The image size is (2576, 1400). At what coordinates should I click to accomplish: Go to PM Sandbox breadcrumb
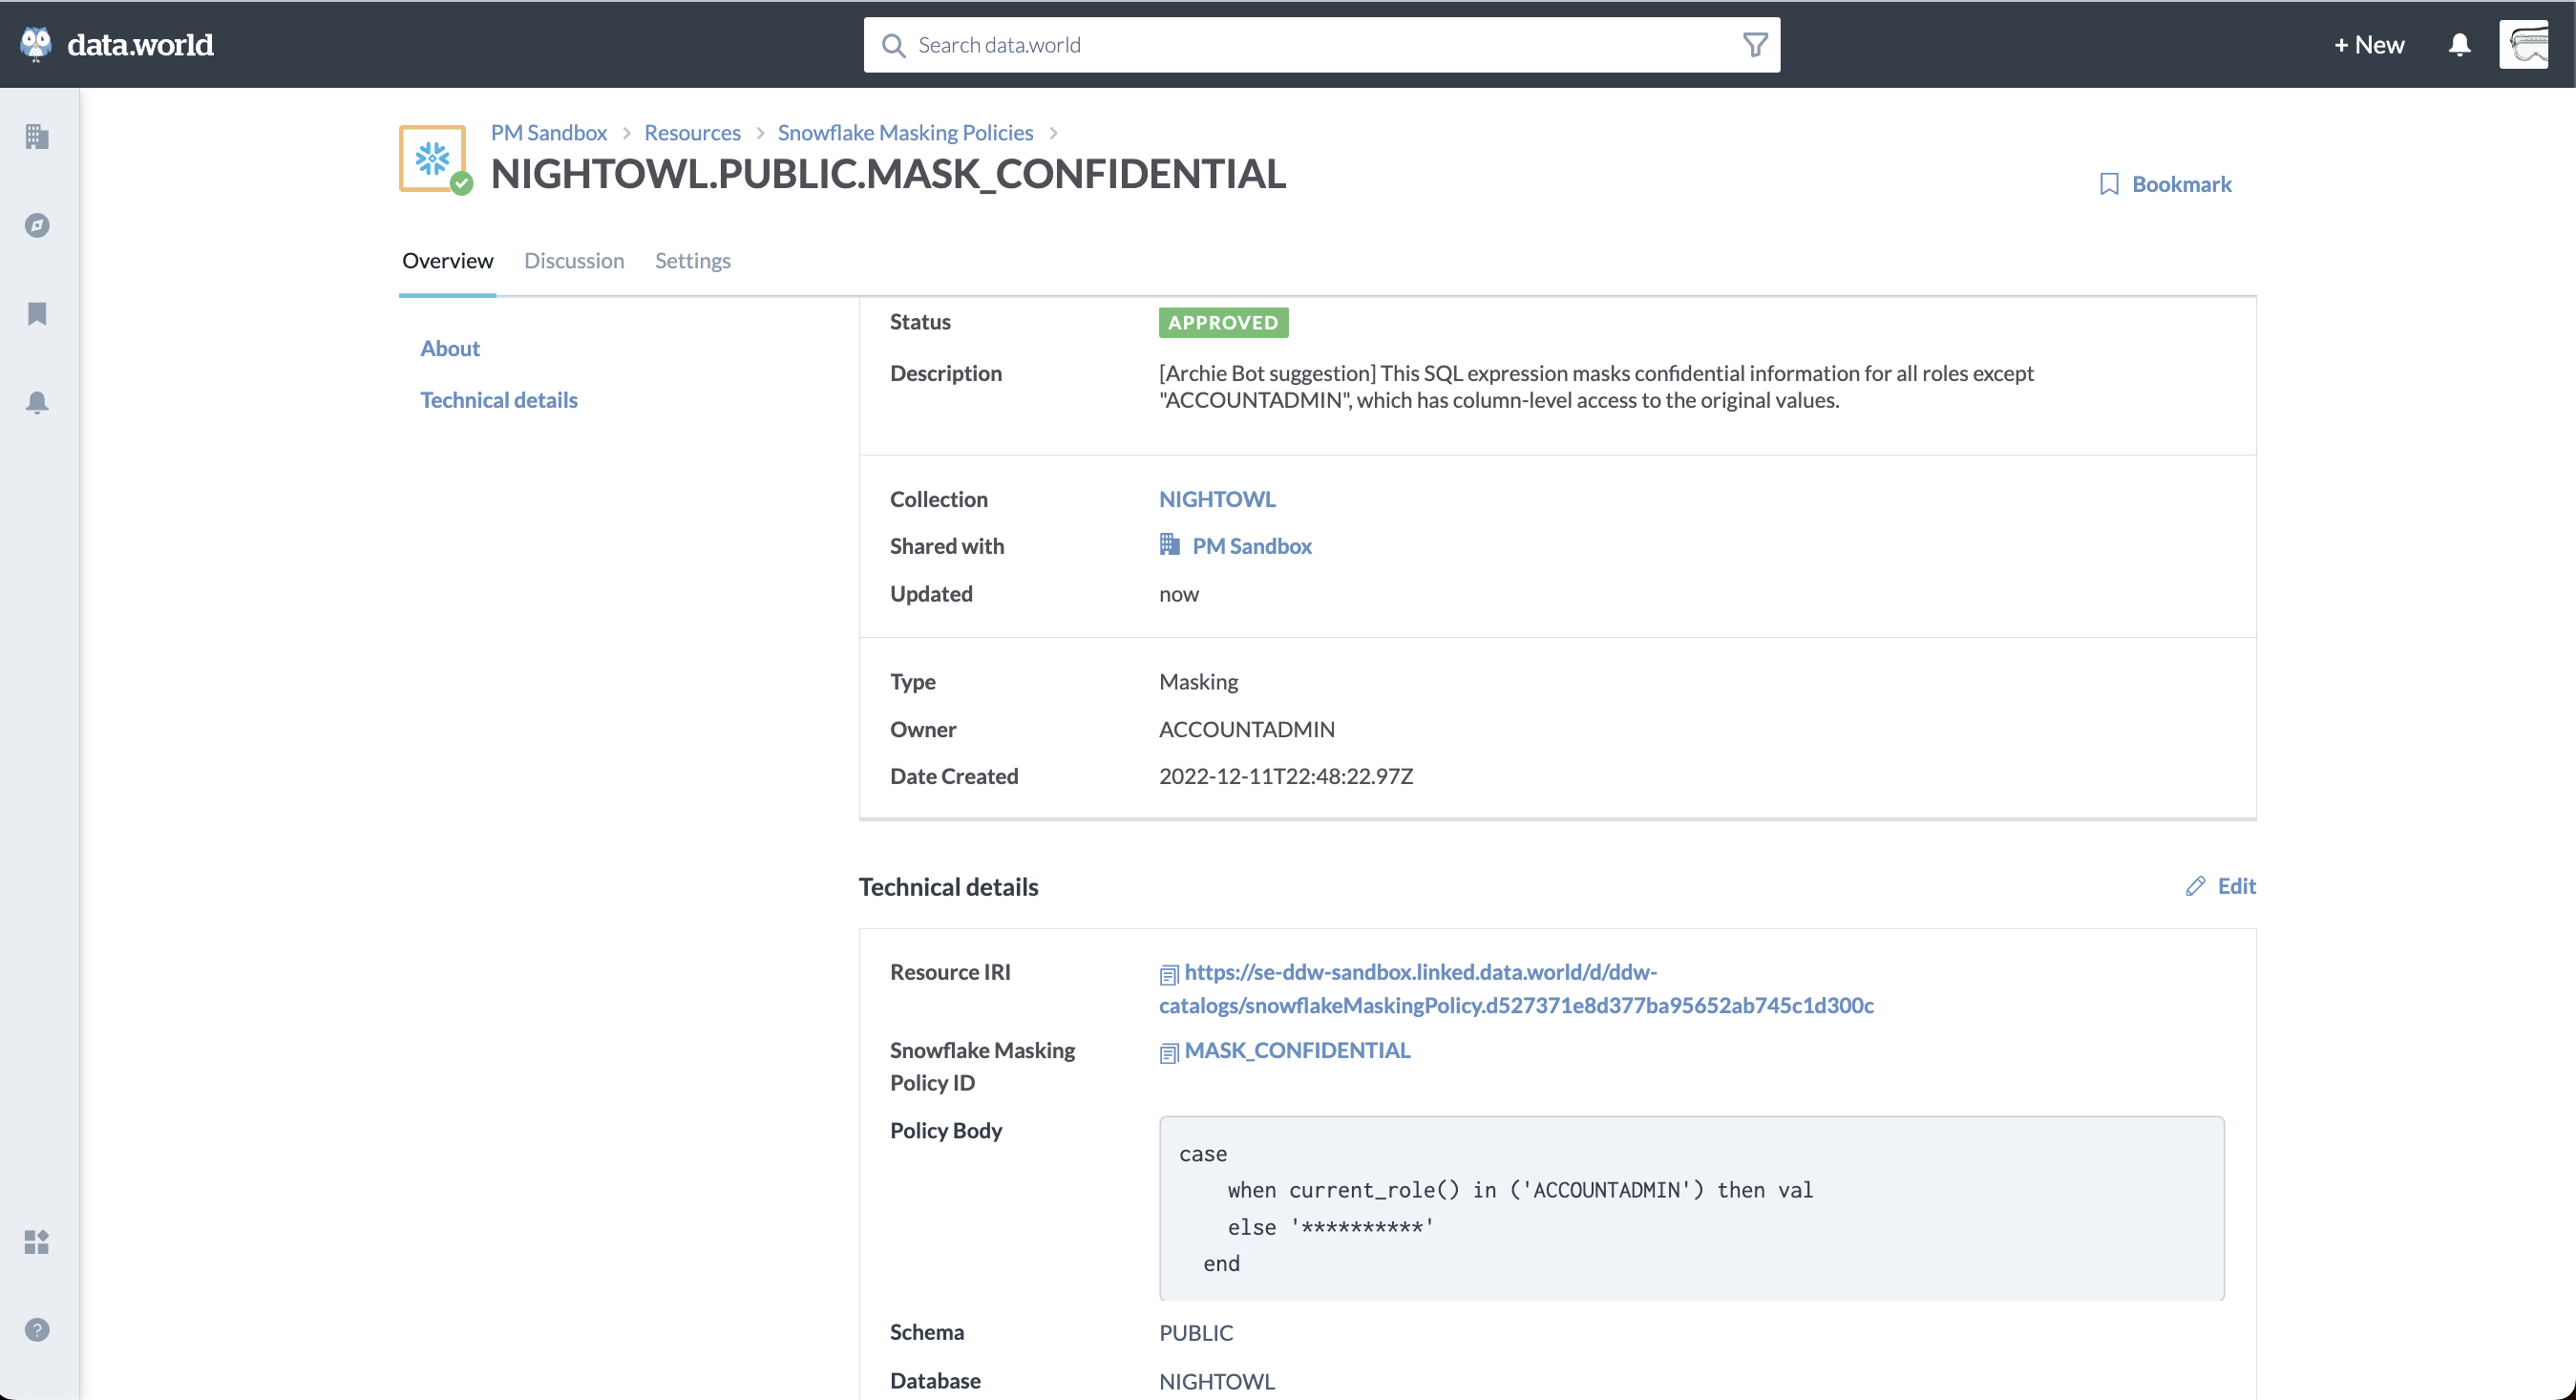(549, 132)
